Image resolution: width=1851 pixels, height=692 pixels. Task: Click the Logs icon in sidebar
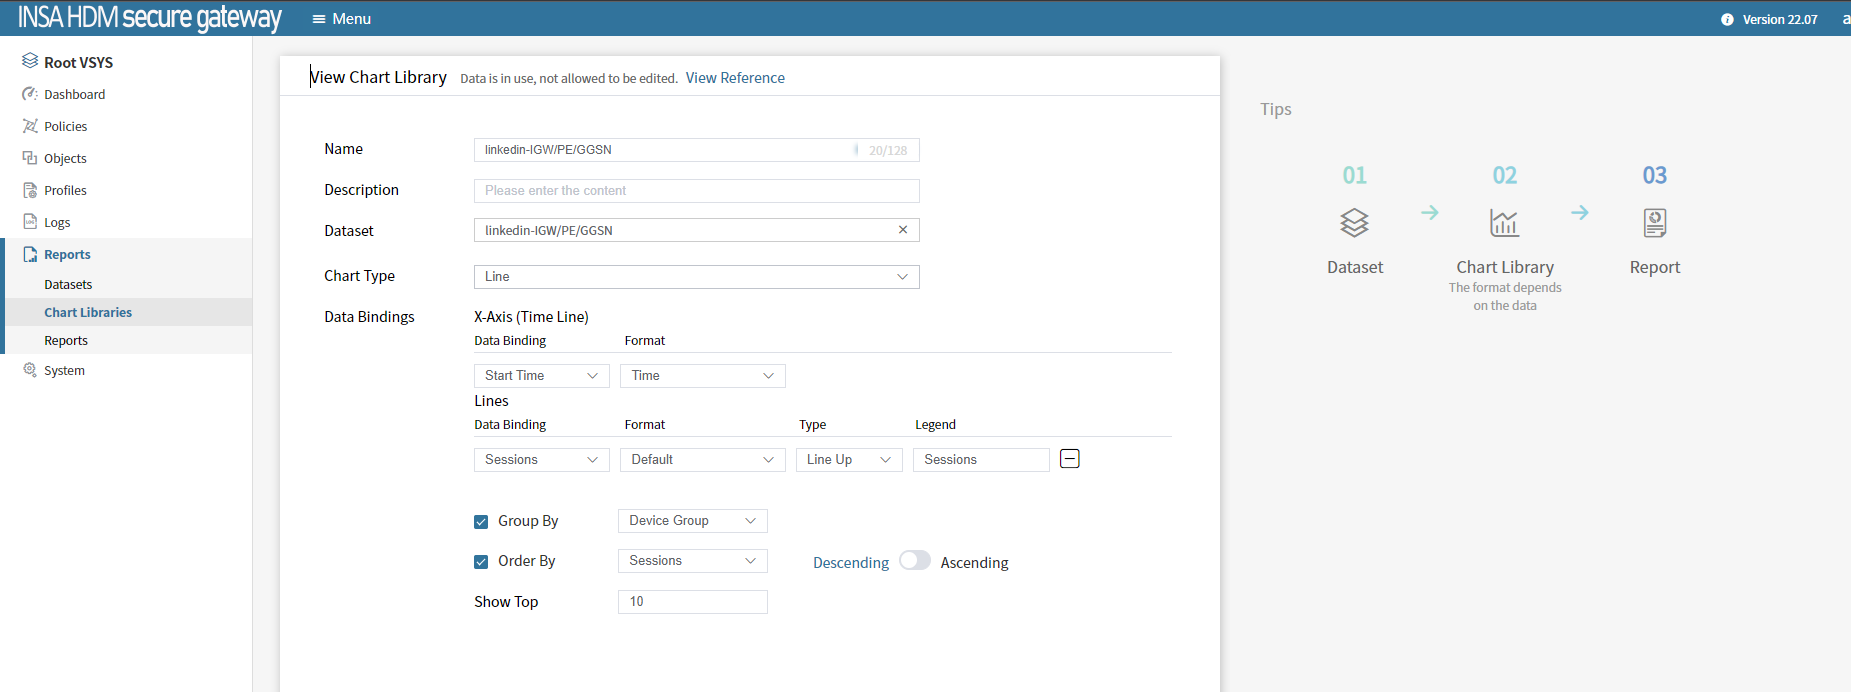tap(30, 222)
